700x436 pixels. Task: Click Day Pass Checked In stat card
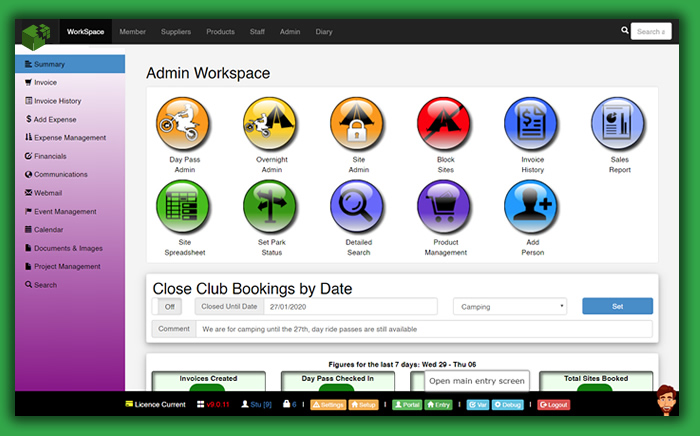(x=338, y=381)
